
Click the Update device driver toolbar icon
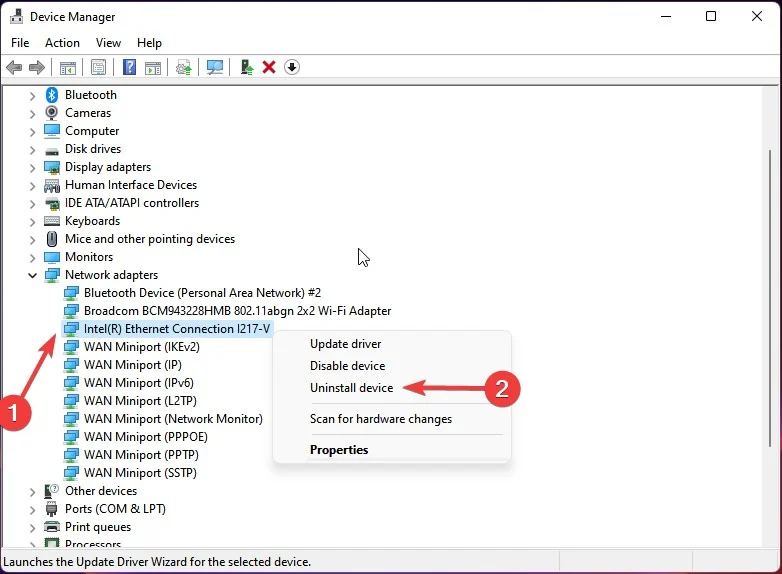coord(184,67)
